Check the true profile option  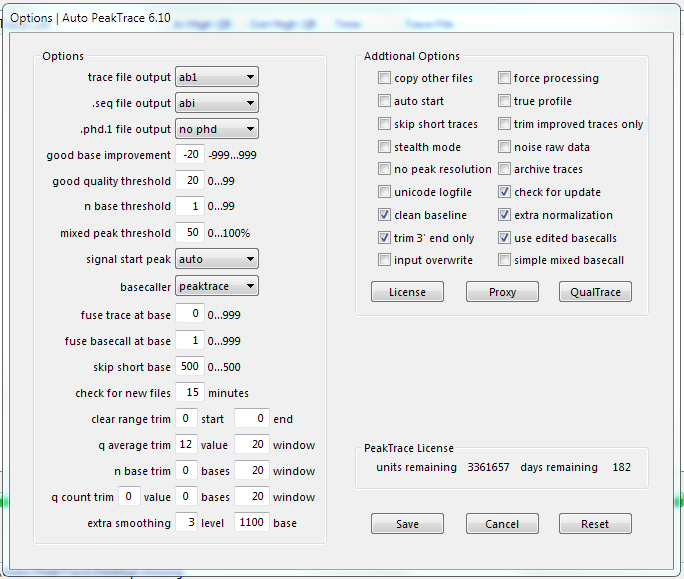(504, 101)
